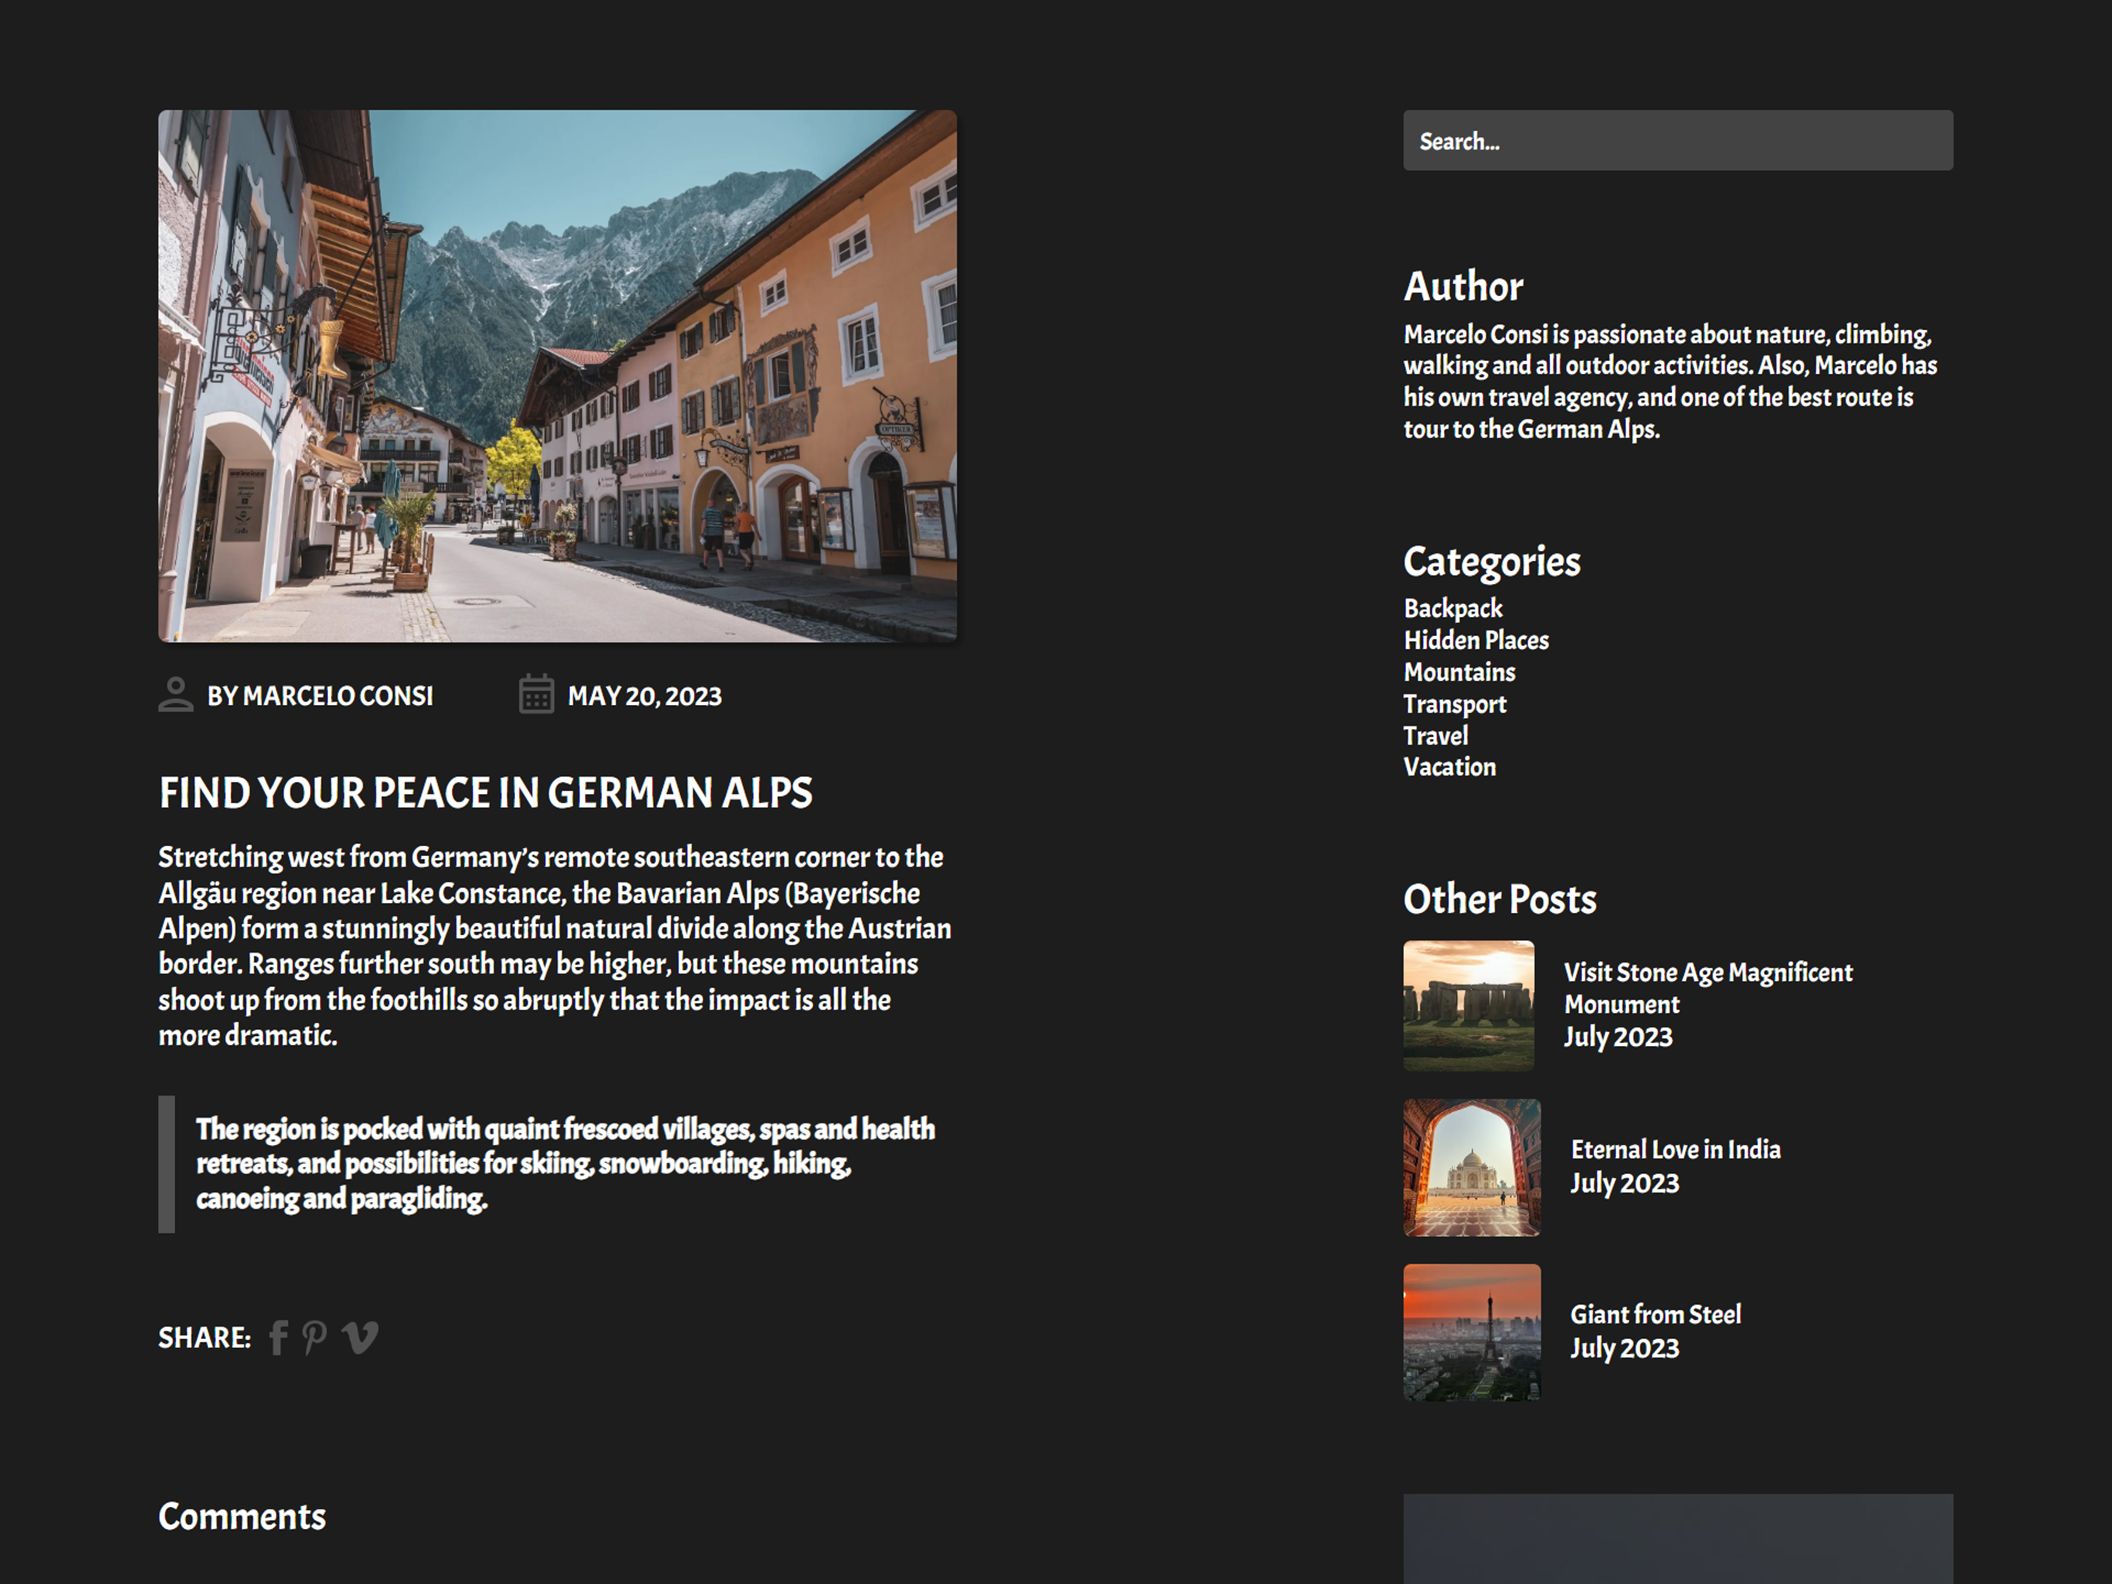Open the Eiffel Tower post thumbnail
Image resolution: width=2112 pixels, height=1584 pixels.
1471,1332
